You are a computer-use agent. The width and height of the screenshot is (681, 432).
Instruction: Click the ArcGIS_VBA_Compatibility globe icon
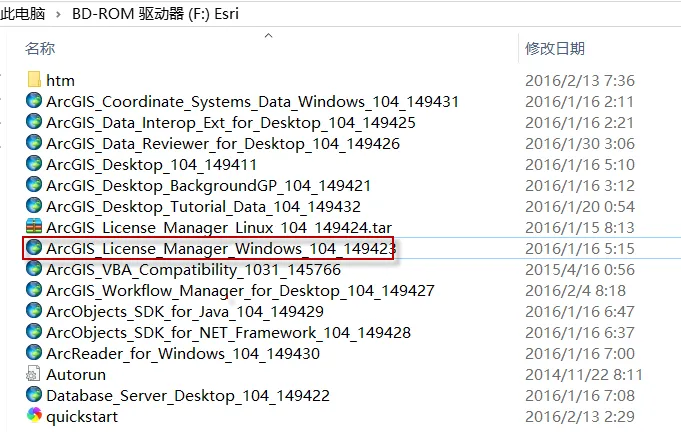(34, 269)
